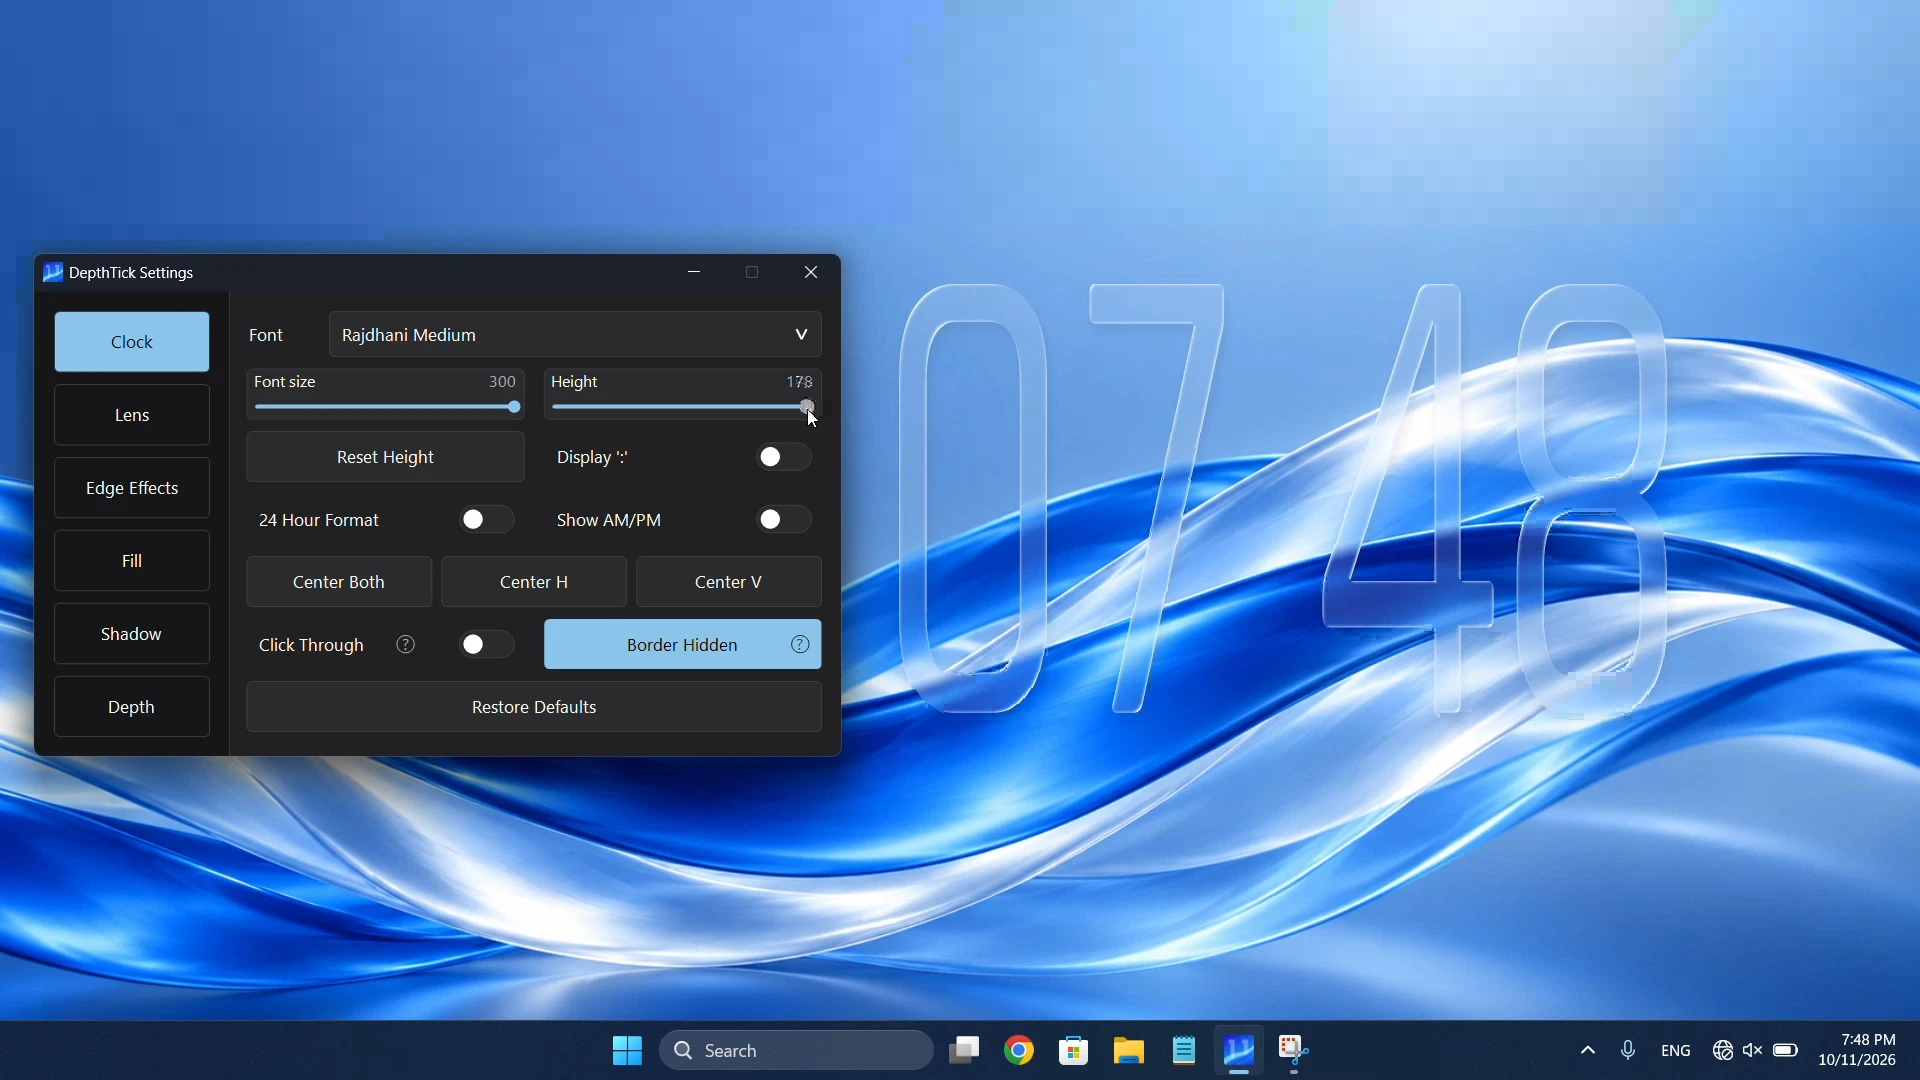
Task: Click the DepthTick taskbar icon
Action: (x=1240, y=1051)
